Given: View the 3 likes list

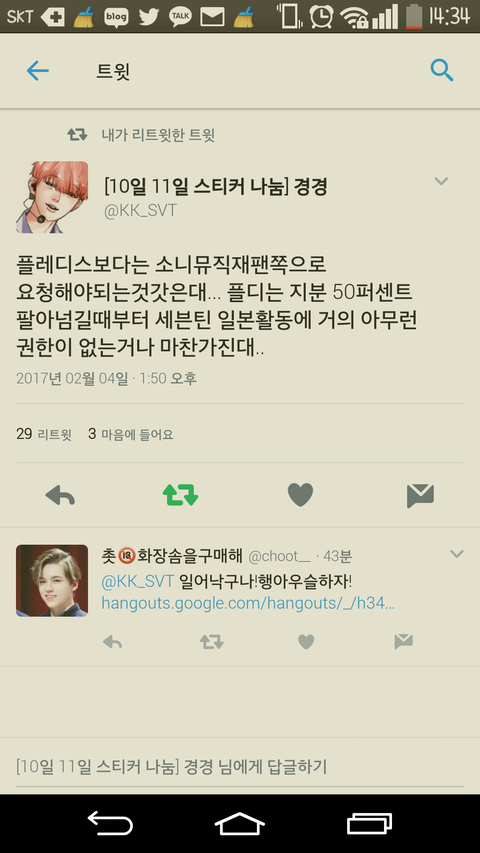Looking at the screenshot, I should click(x=131, y=434).
